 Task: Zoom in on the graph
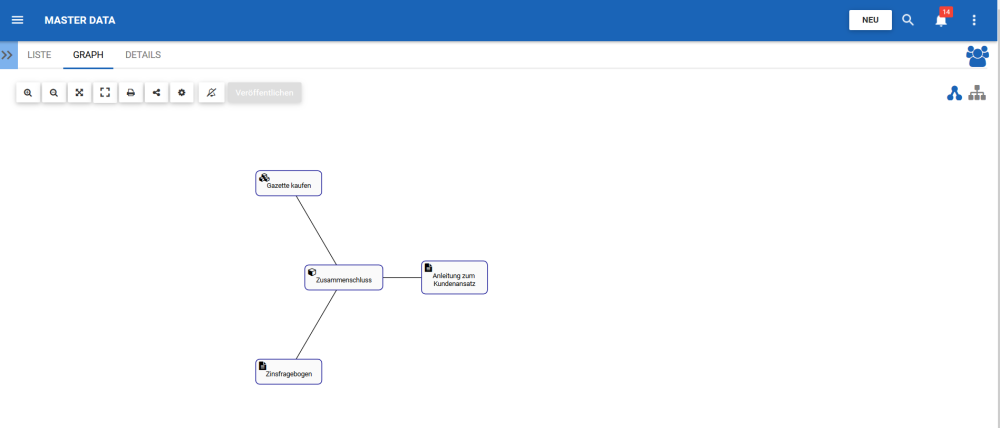pyautogui.click(x=28, y=92)
